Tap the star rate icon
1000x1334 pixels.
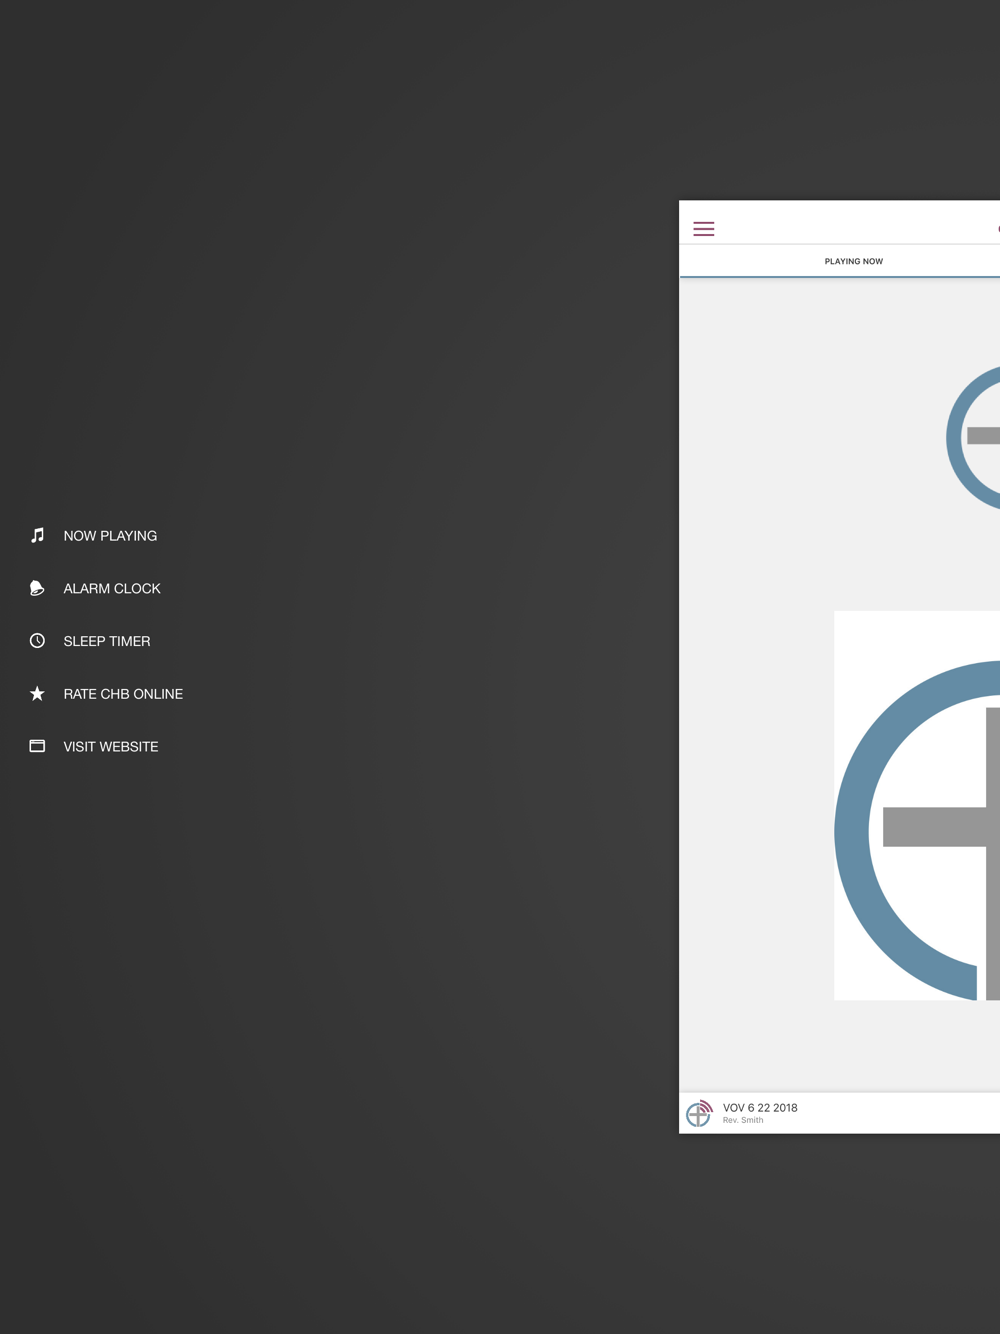(37, 693)
